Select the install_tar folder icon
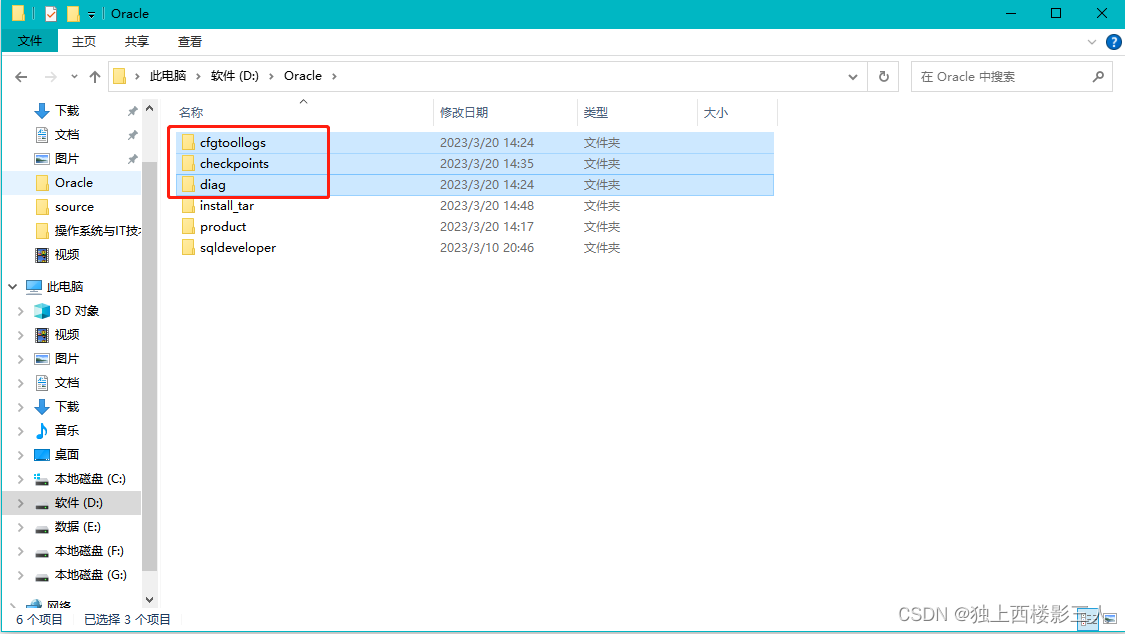This screenshot has width=1125, height=634. pyautogui.click(x=188, y=206)
